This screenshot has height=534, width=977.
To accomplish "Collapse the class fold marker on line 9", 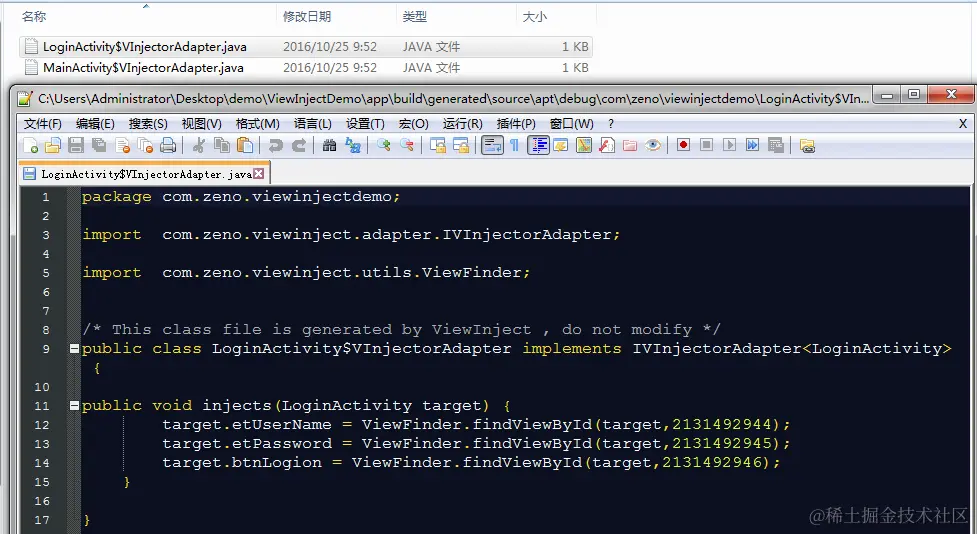I will click(x=74, y=349).
